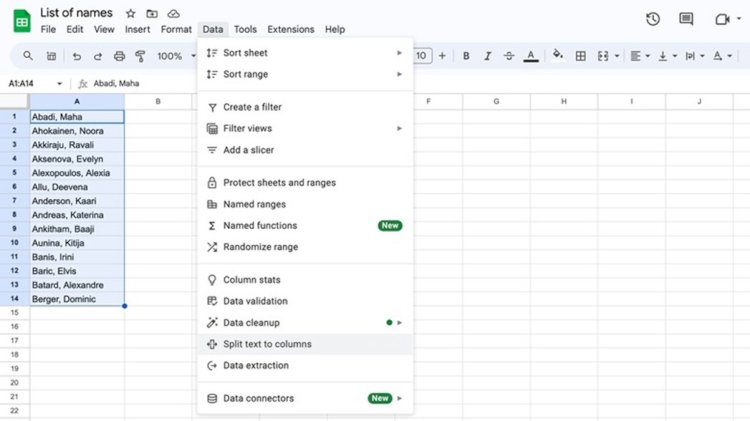
Task: Open Named functions
Action: (x=305, y=225)
